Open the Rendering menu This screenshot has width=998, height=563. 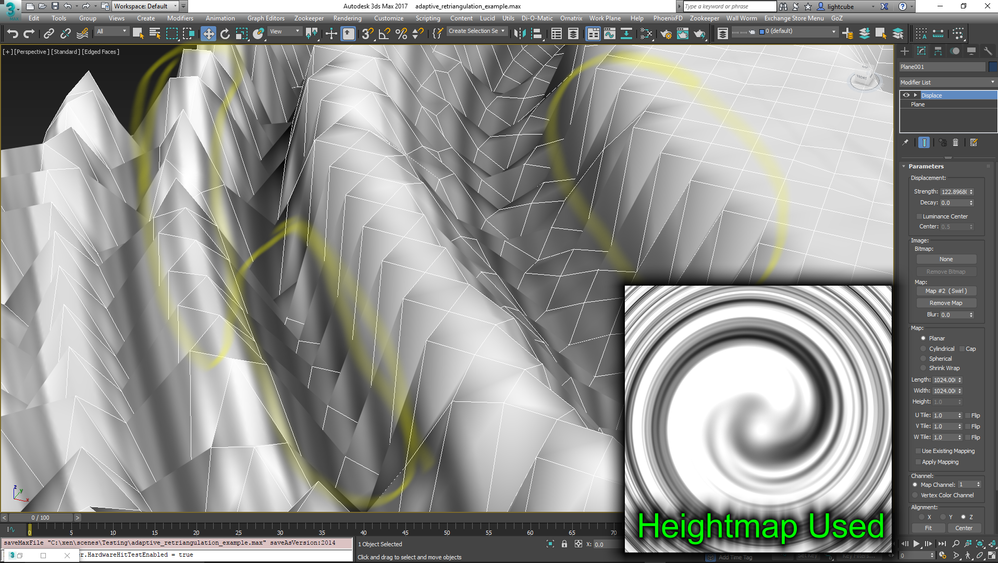[347, 18]
